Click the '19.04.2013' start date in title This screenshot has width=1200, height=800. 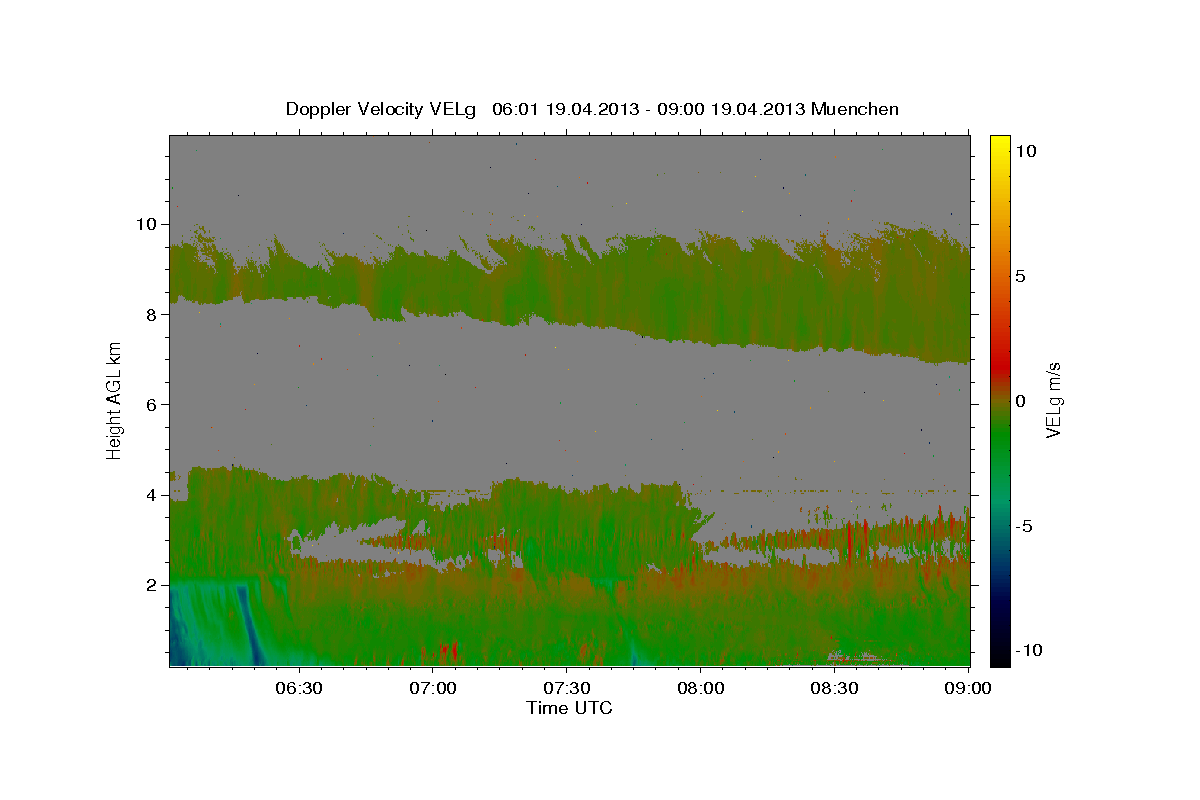click(593, 109)
